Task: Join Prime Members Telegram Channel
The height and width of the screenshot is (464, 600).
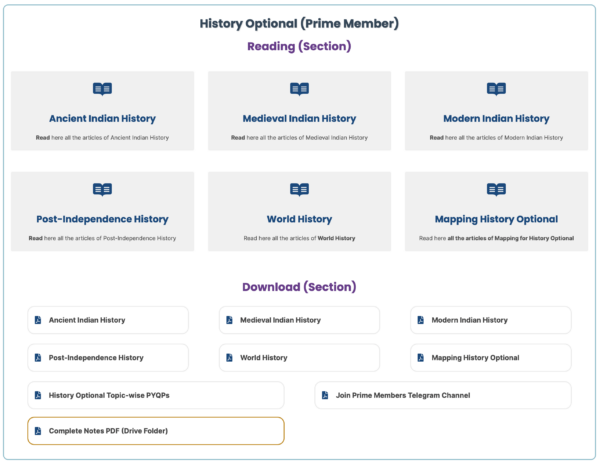Action: [x=443, y=395]
